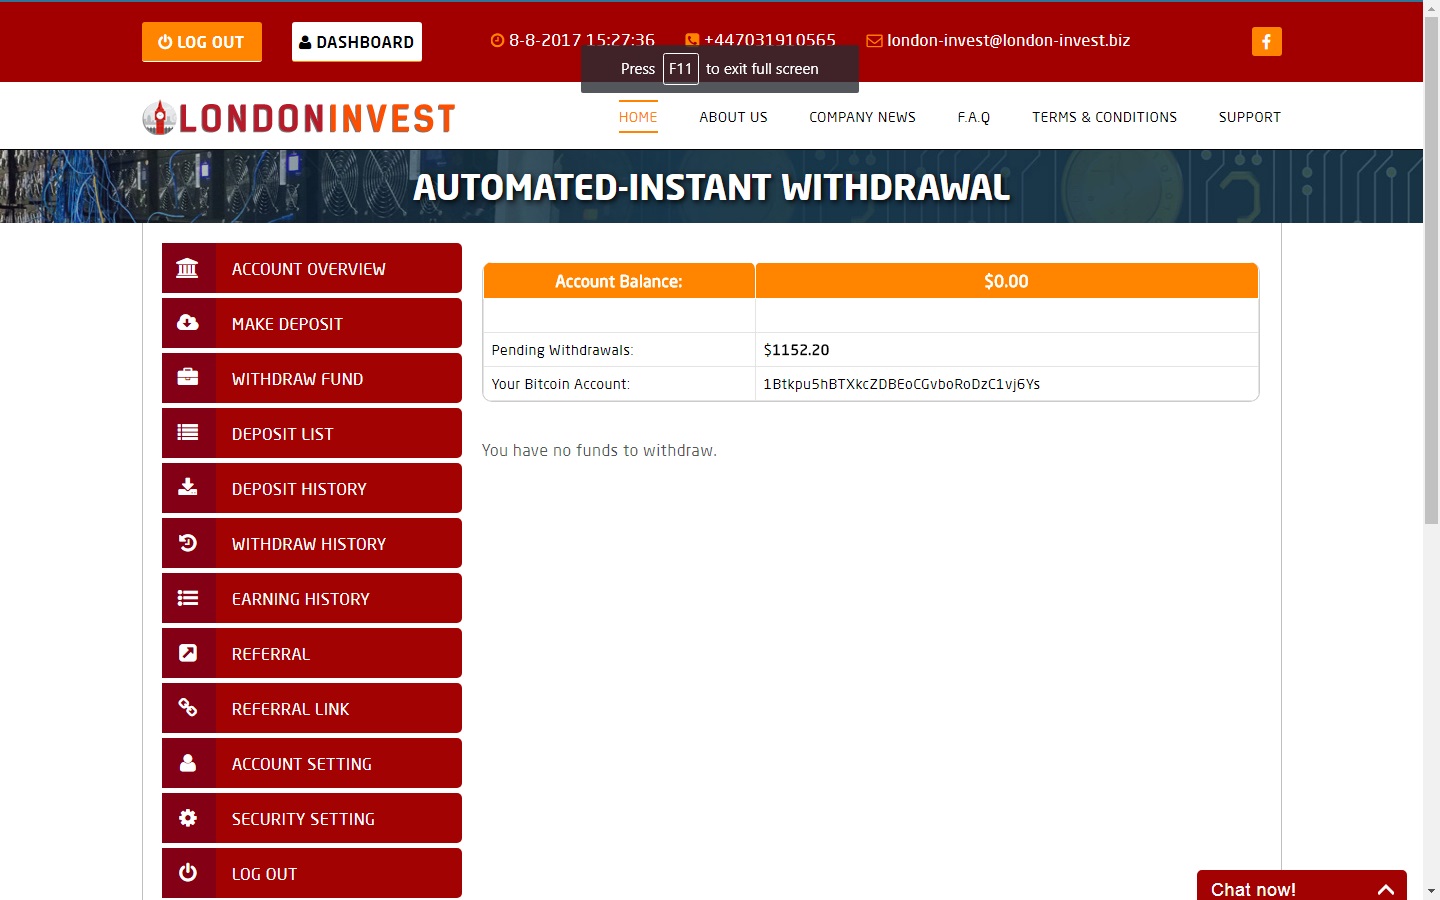Open Security Setting page

(x=312, y=818)
